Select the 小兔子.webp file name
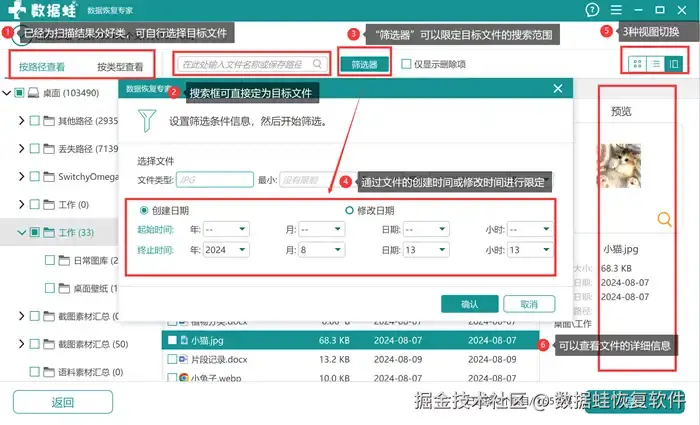This screenshot has height=425, width=700. click(216, 377)
